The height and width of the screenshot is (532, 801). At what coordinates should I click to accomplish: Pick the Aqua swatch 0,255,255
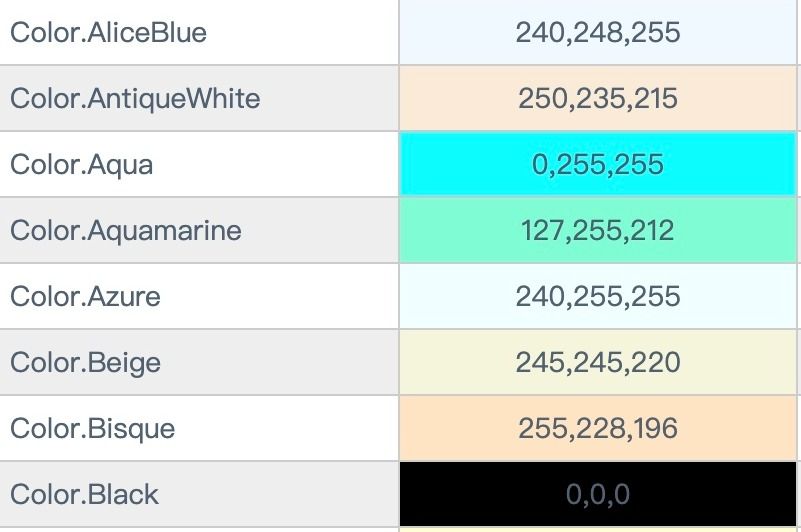click(598, 164)
